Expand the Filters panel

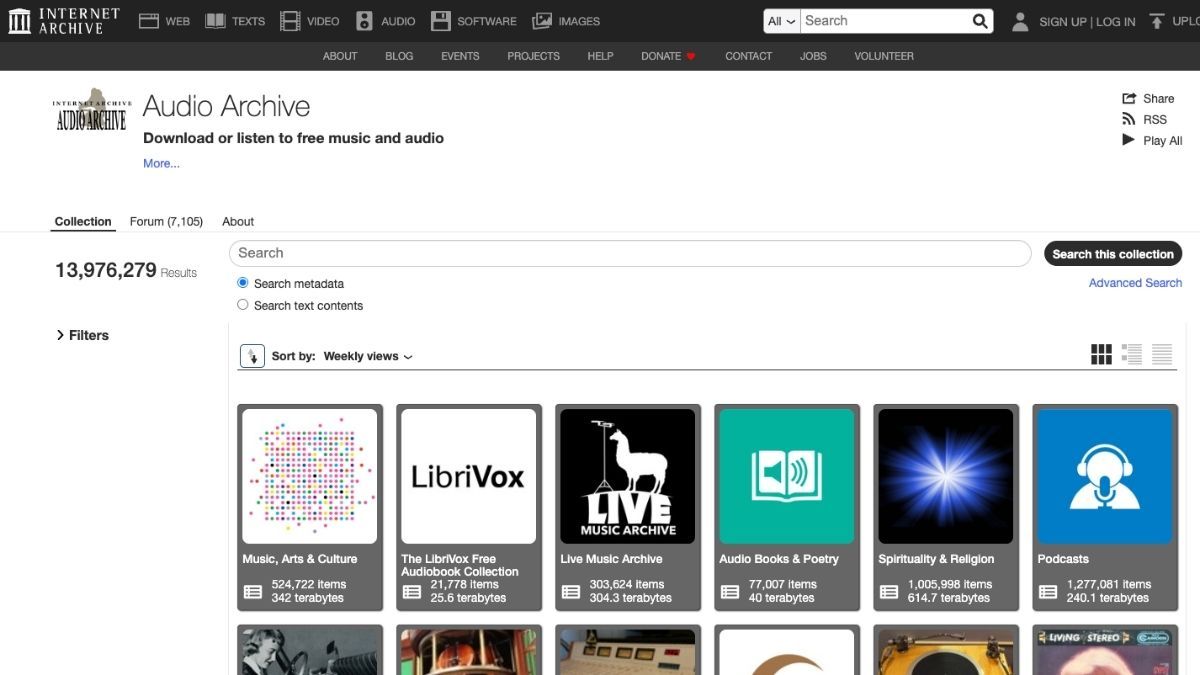tap(82, 335)
